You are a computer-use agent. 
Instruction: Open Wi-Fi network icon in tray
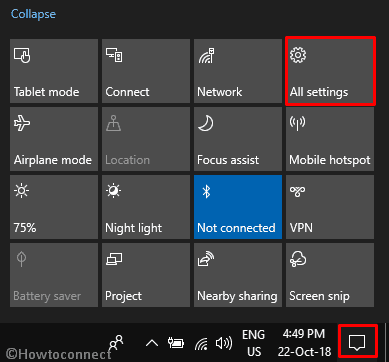point(201,343)
